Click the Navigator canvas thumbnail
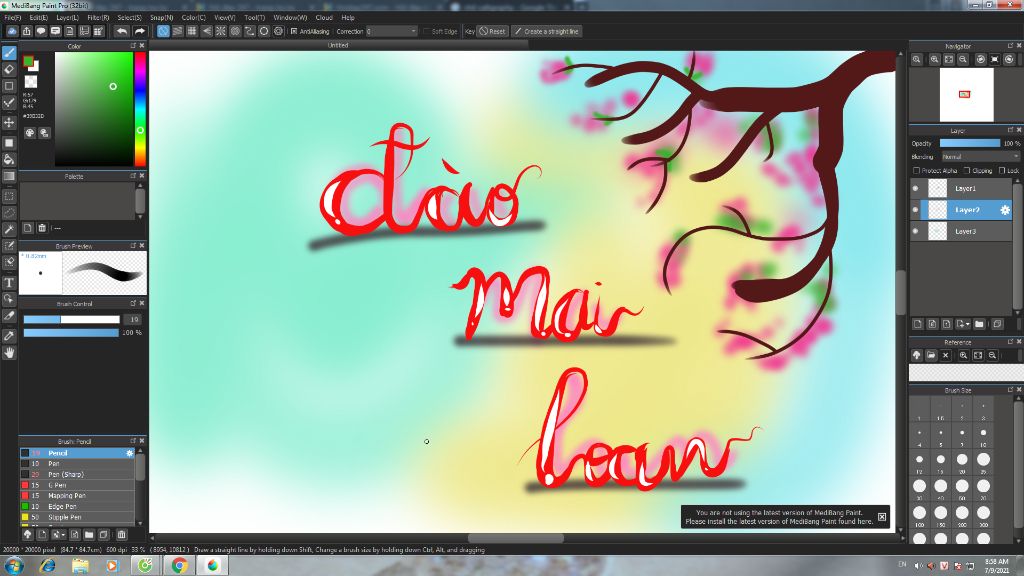 (967, 95)
